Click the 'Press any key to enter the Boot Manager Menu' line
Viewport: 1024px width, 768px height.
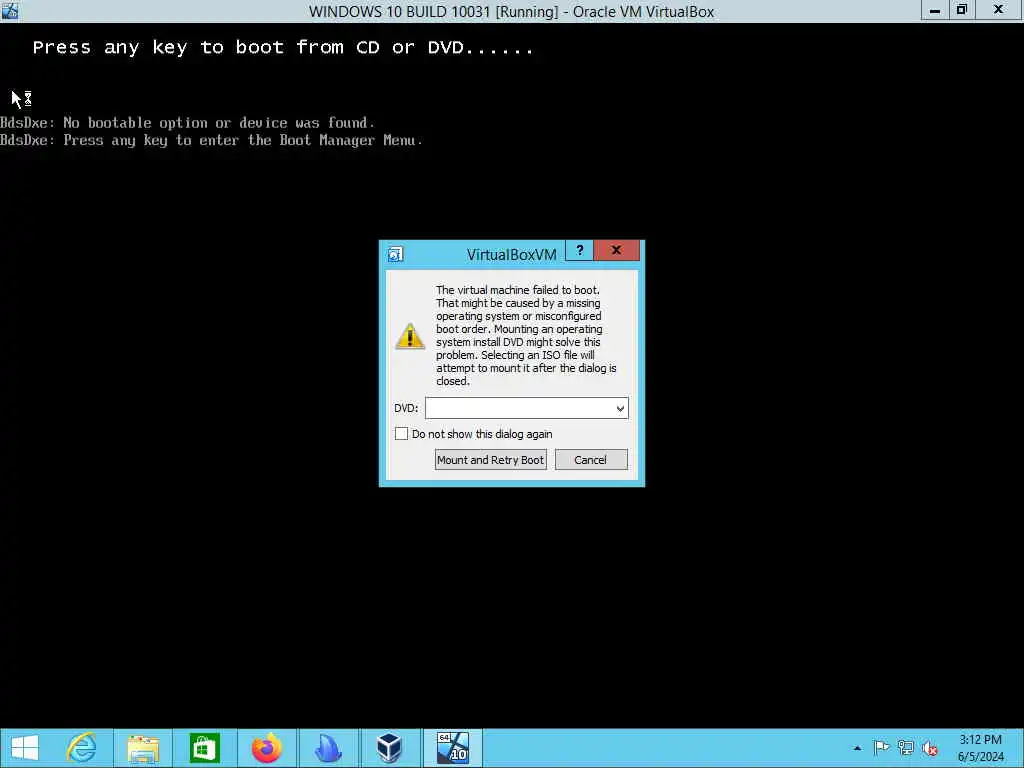click(x=212, y=140)
